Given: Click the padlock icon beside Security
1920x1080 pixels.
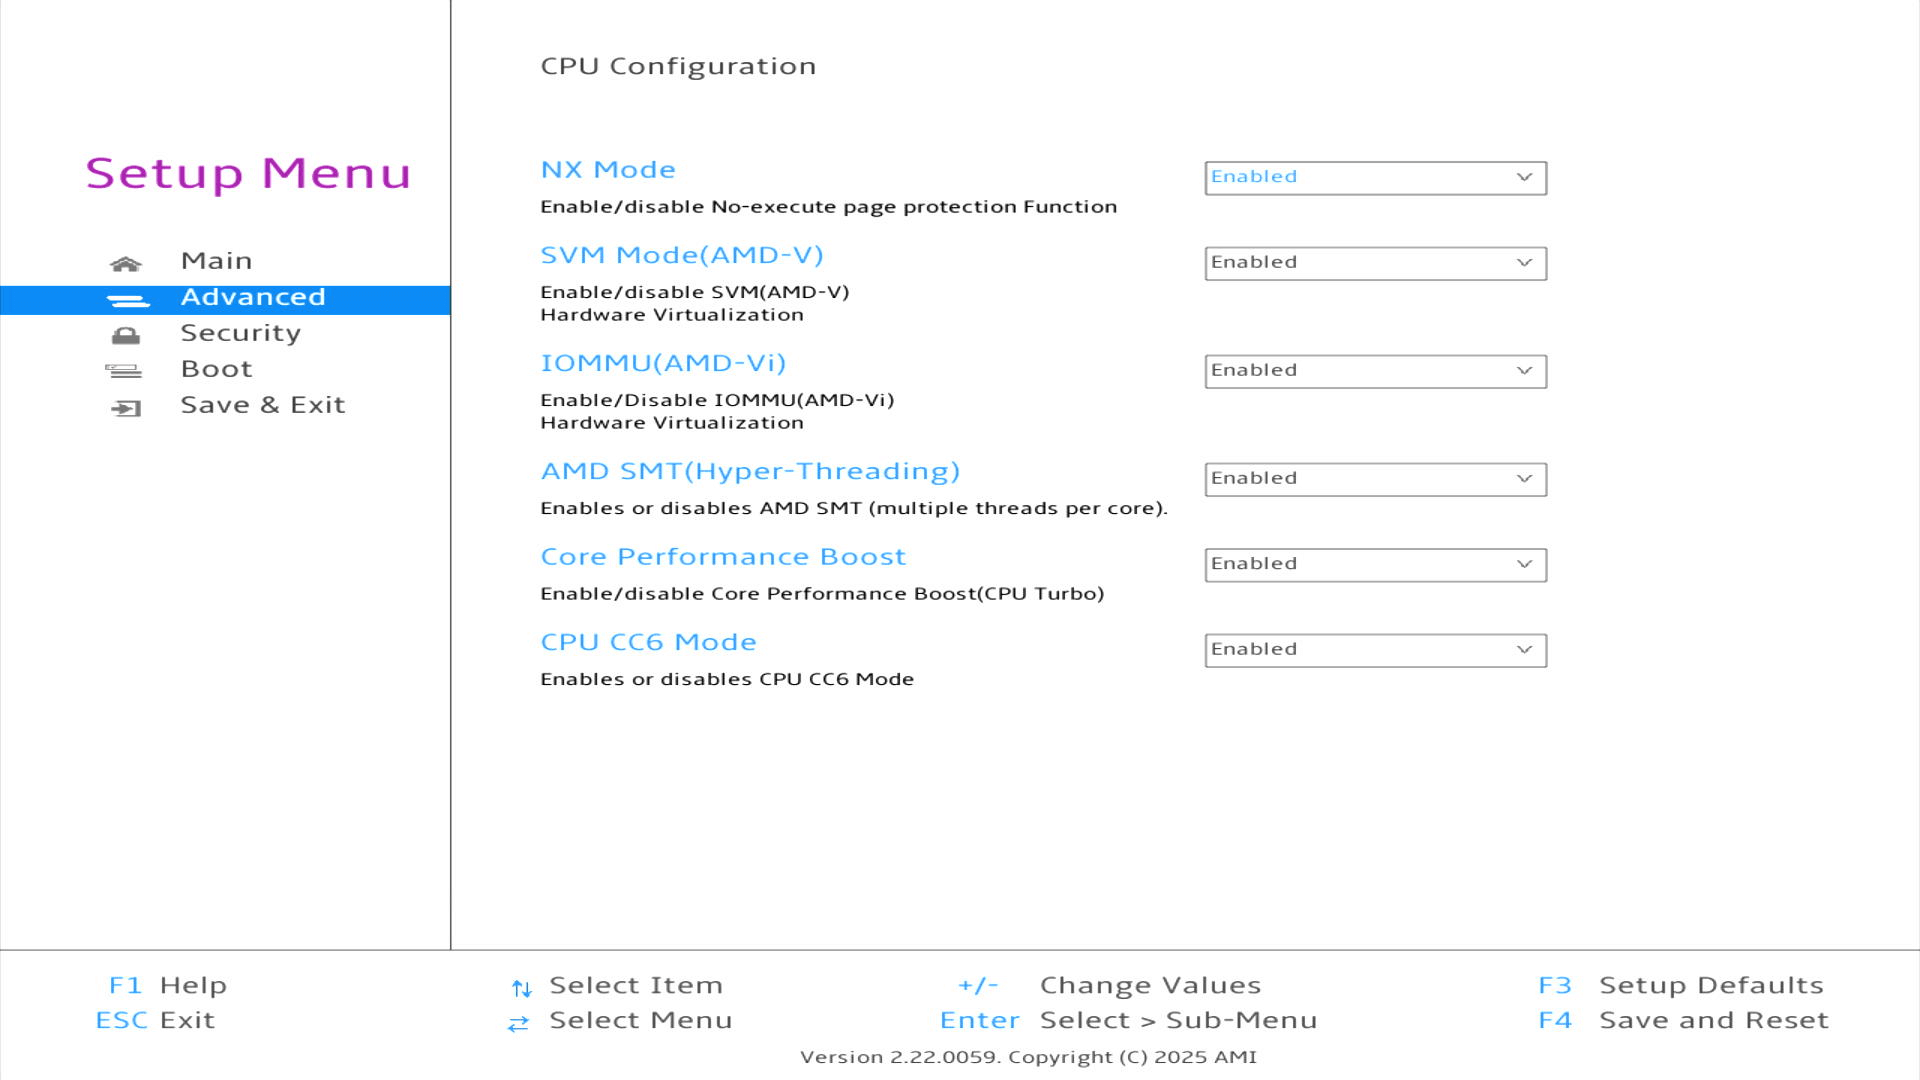Looking at the screenshot, I should [125, 335].
